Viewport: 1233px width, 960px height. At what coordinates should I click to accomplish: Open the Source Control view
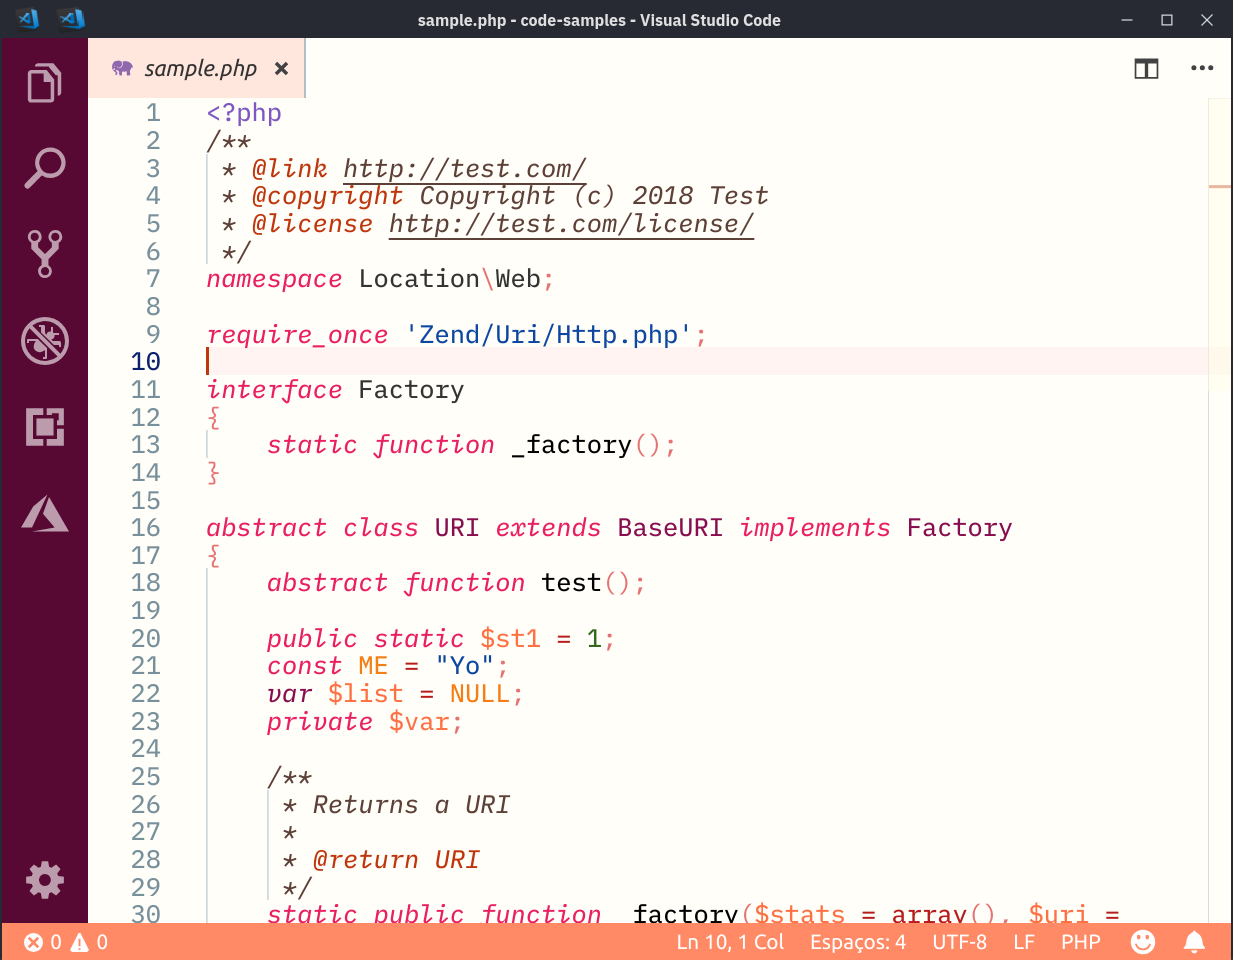(44, 254)
